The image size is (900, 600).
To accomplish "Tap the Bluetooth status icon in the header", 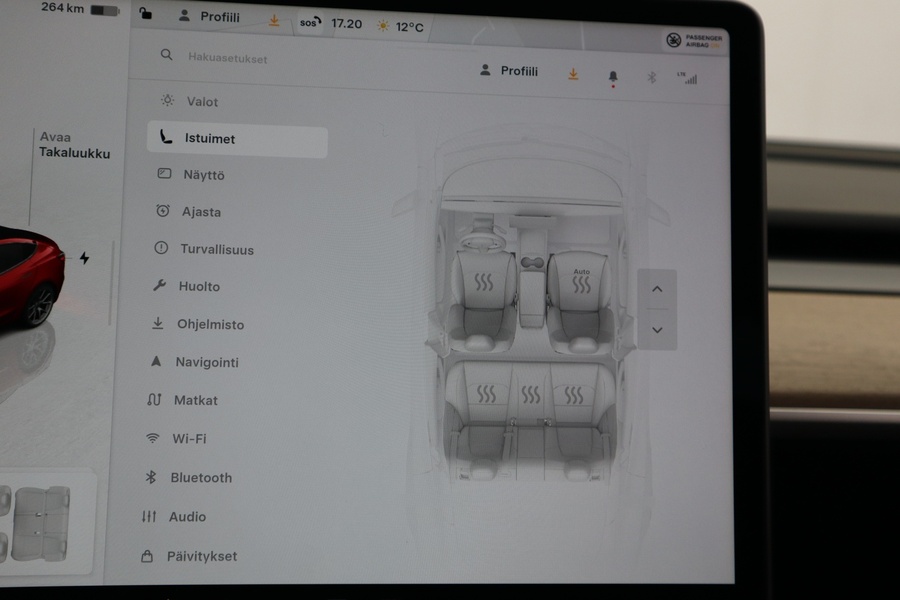I will [x=652, y=77].
